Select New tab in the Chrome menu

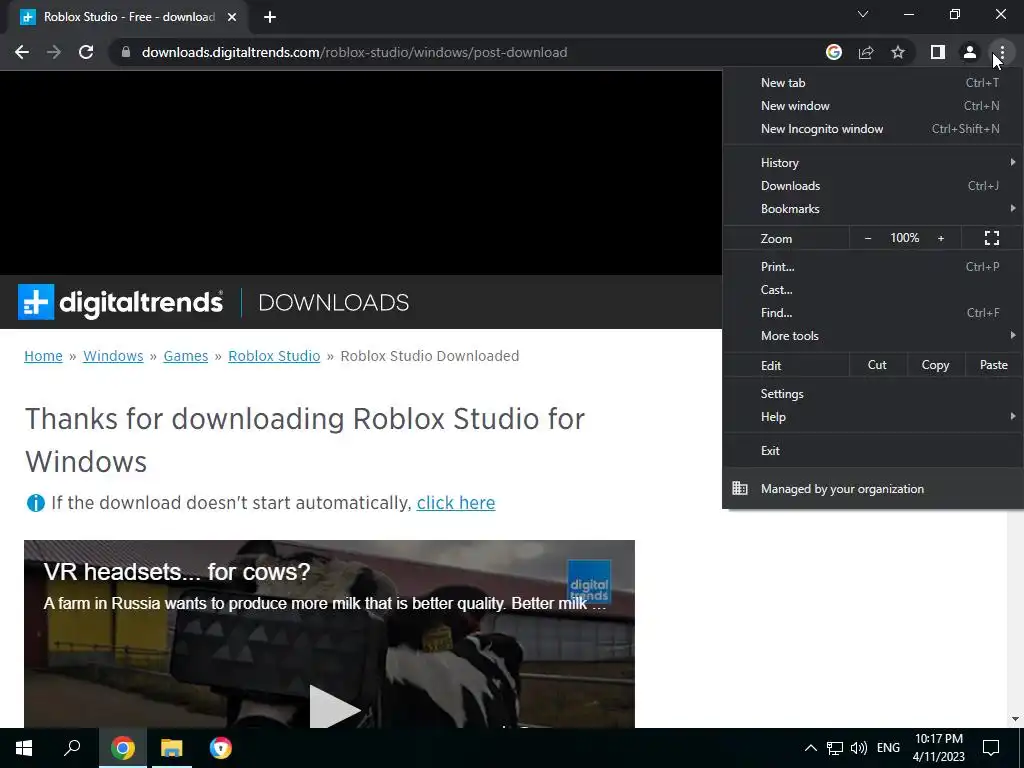click(873, 83)
